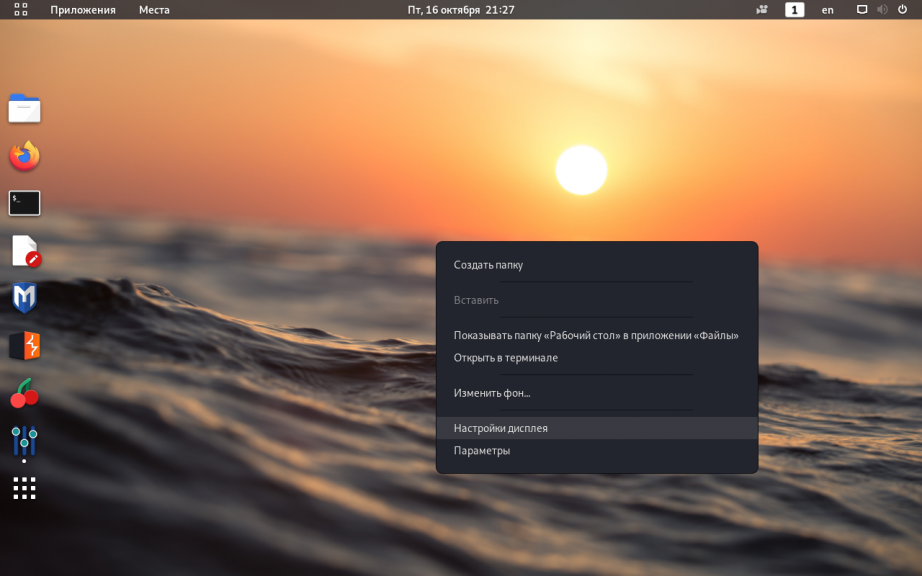Viewport: 922px width, 576px height.
Task: Open the activities overview icon
Action: click(x=21, y=9)
